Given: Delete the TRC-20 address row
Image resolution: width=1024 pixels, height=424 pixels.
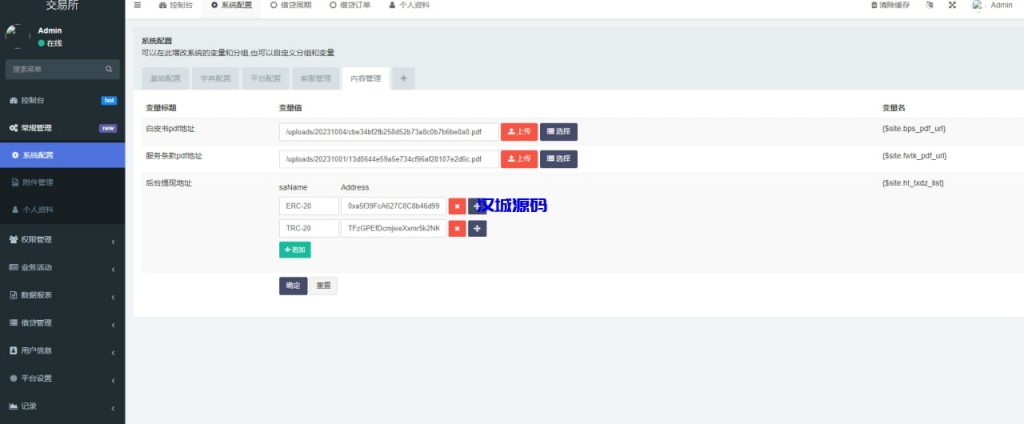Looking at the screenshot, I should 456,229.
